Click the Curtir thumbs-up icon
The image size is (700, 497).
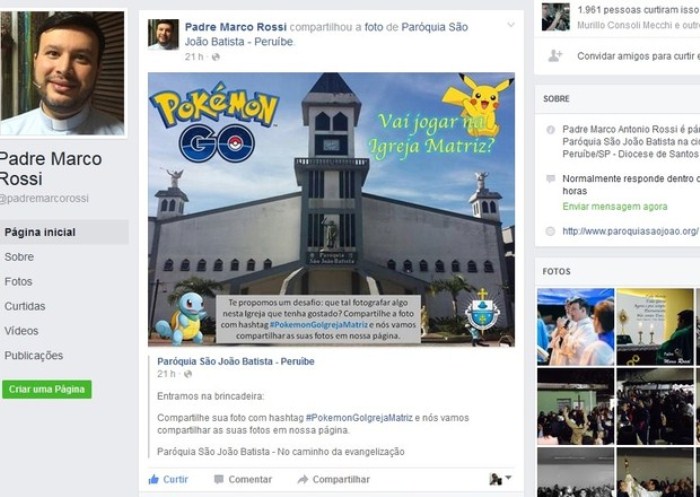pyautogui.click(x=154, y=479)
